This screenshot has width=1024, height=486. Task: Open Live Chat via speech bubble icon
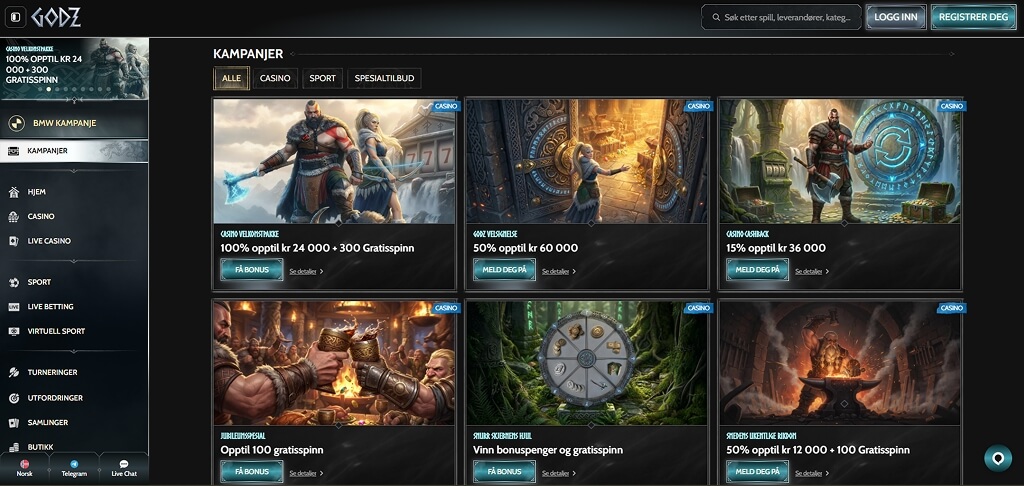[124, 464]
